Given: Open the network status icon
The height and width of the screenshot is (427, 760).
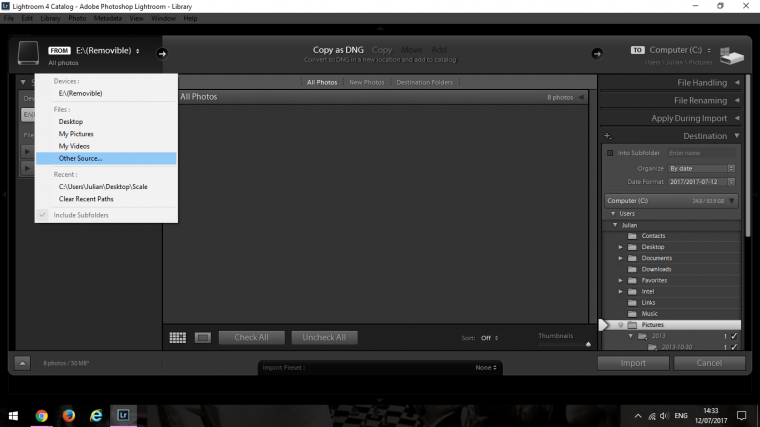Looking at the screenshot, I should pyautogui.click(x=651, y=416).
